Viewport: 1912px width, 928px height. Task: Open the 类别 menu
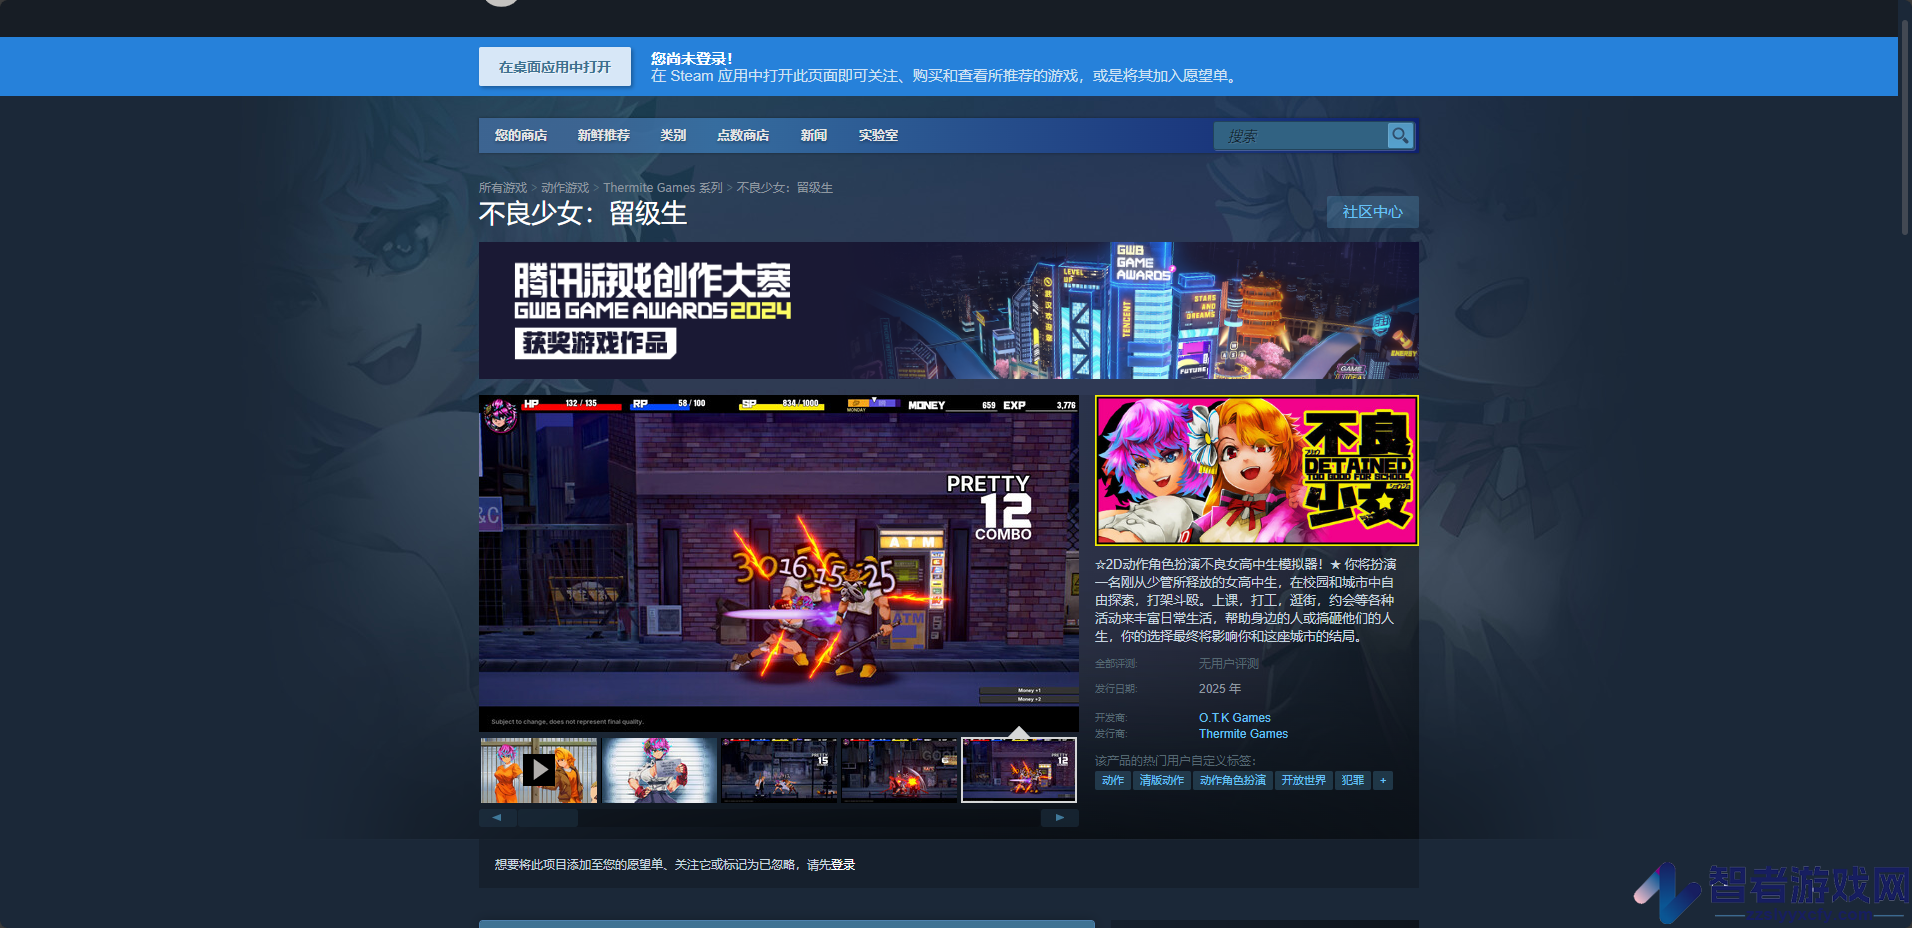coord(673,135)
